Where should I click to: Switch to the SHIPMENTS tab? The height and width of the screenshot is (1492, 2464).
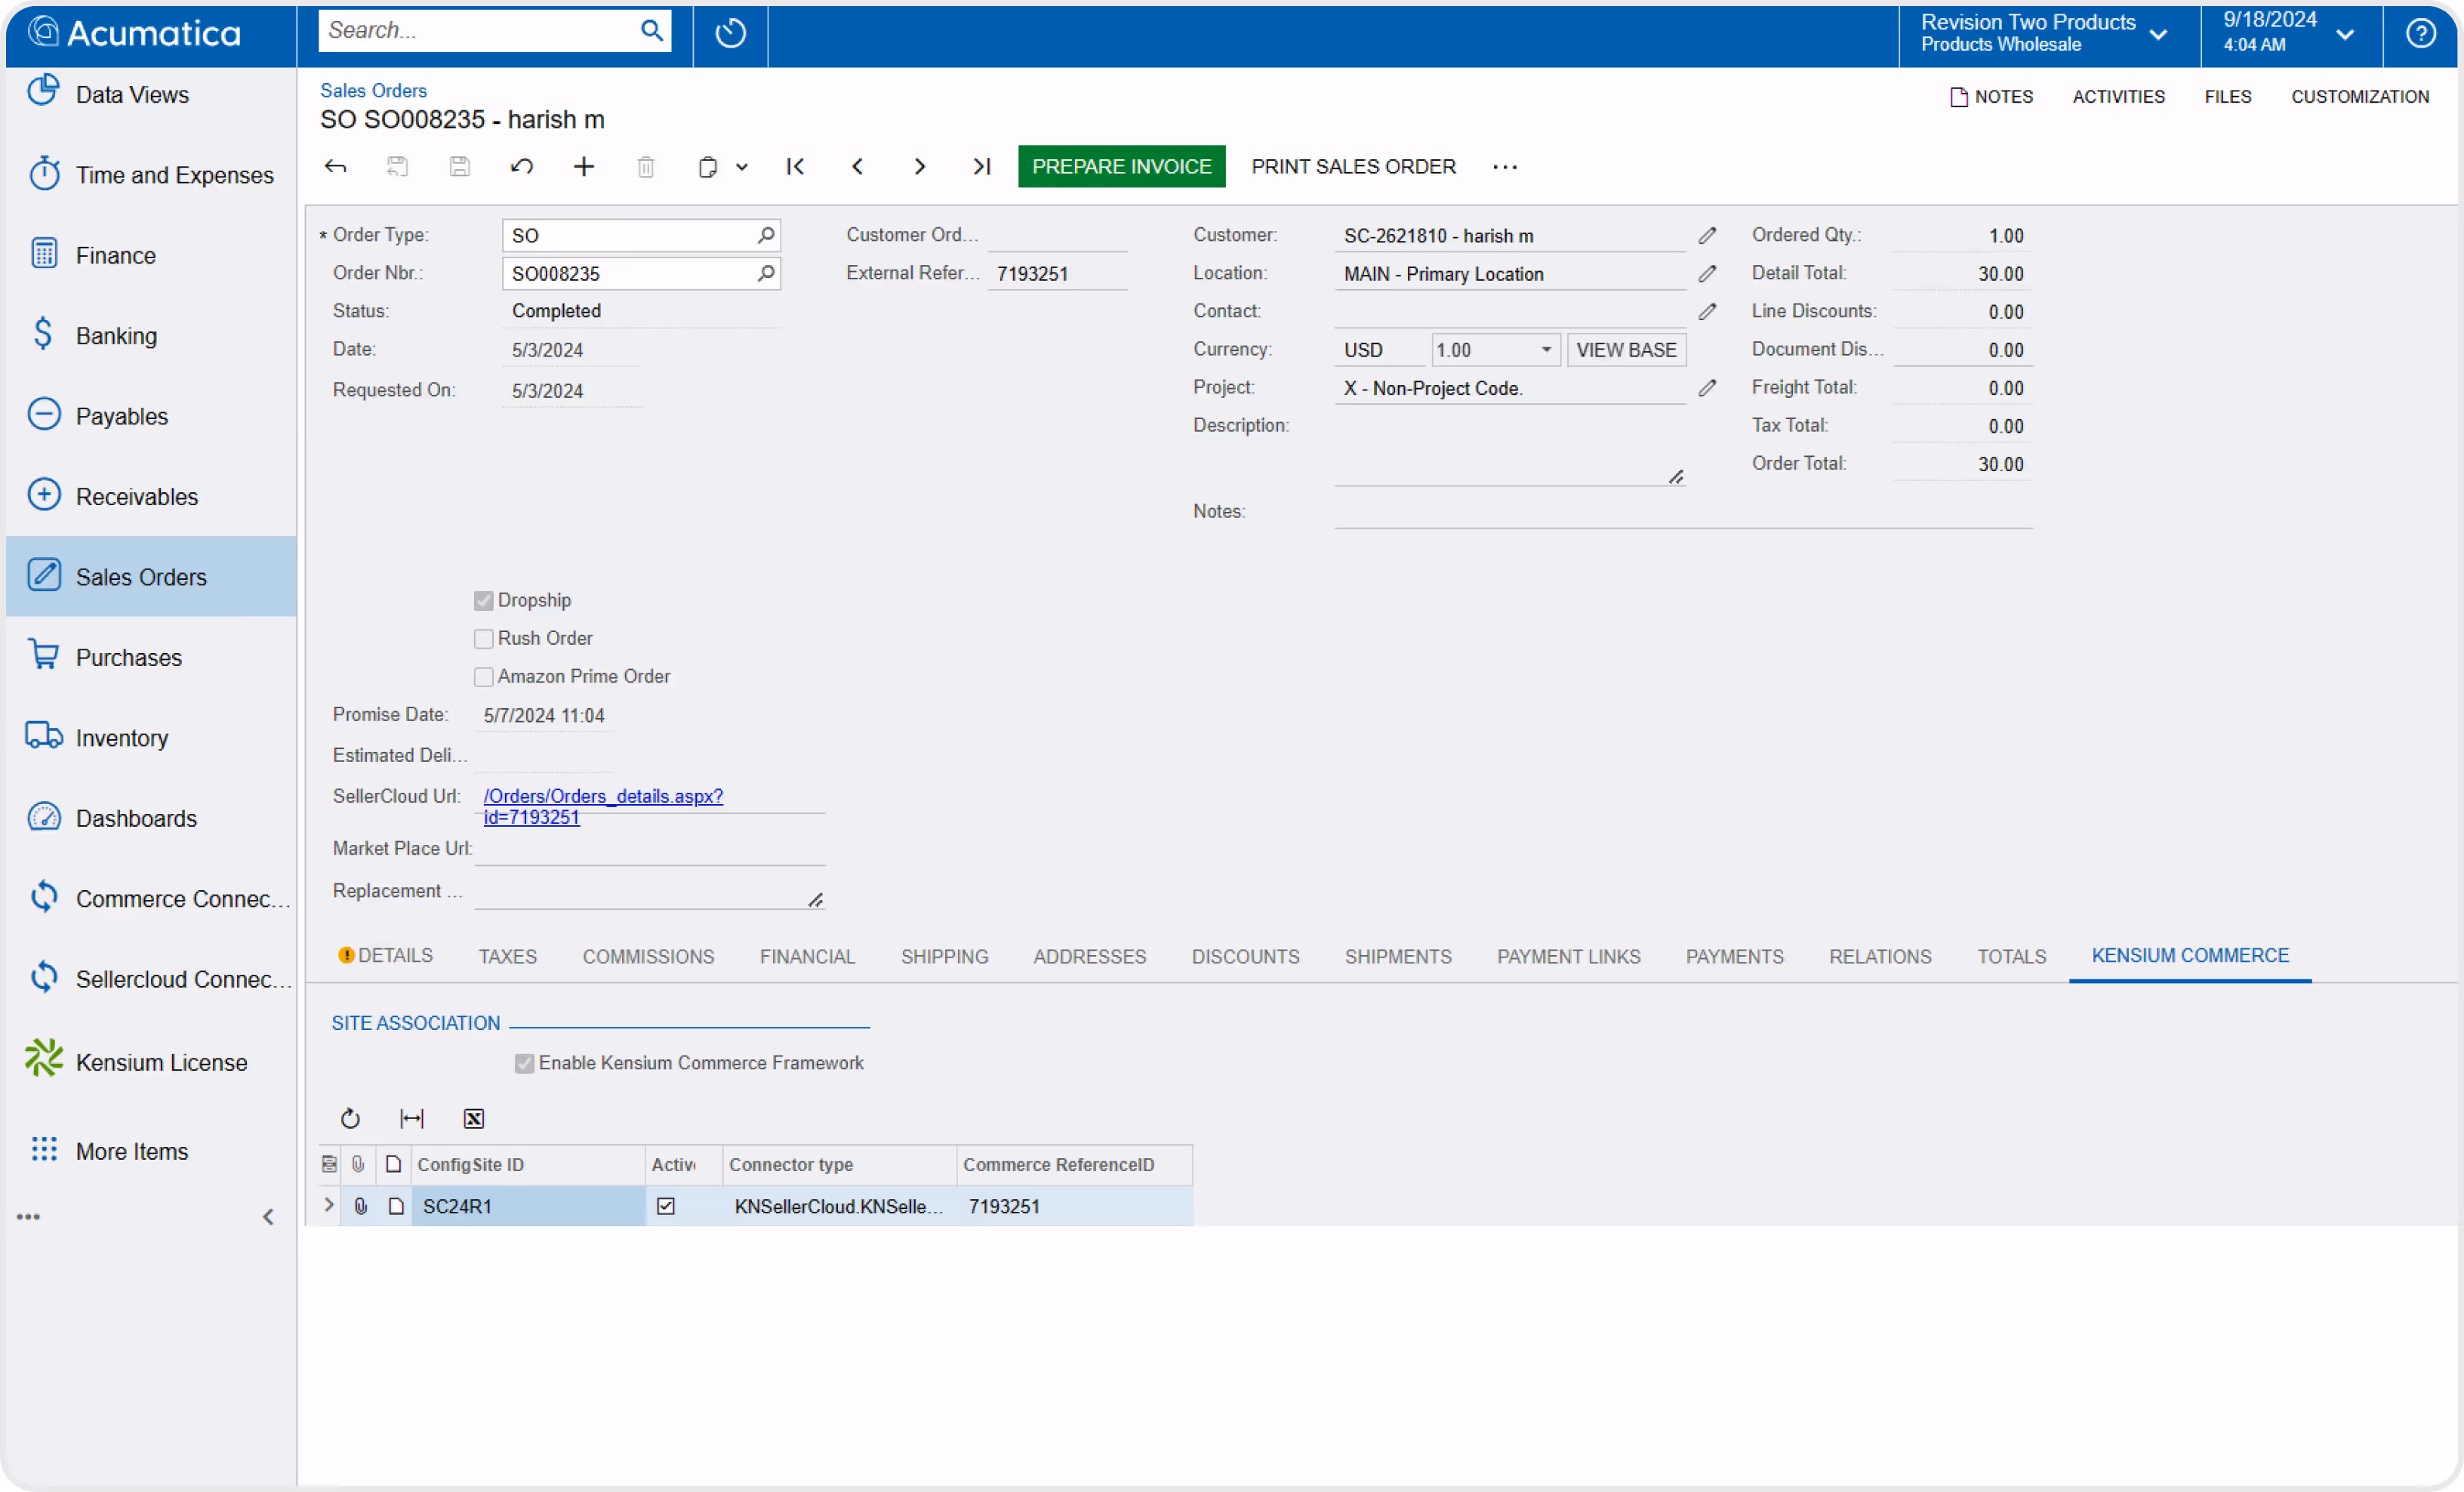[x=1397, y=956]
